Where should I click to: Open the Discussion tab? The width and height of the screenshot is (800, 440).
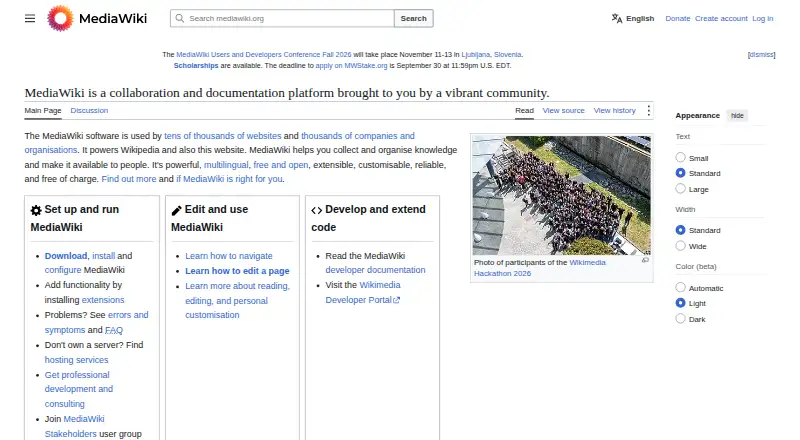click(89, 110)
